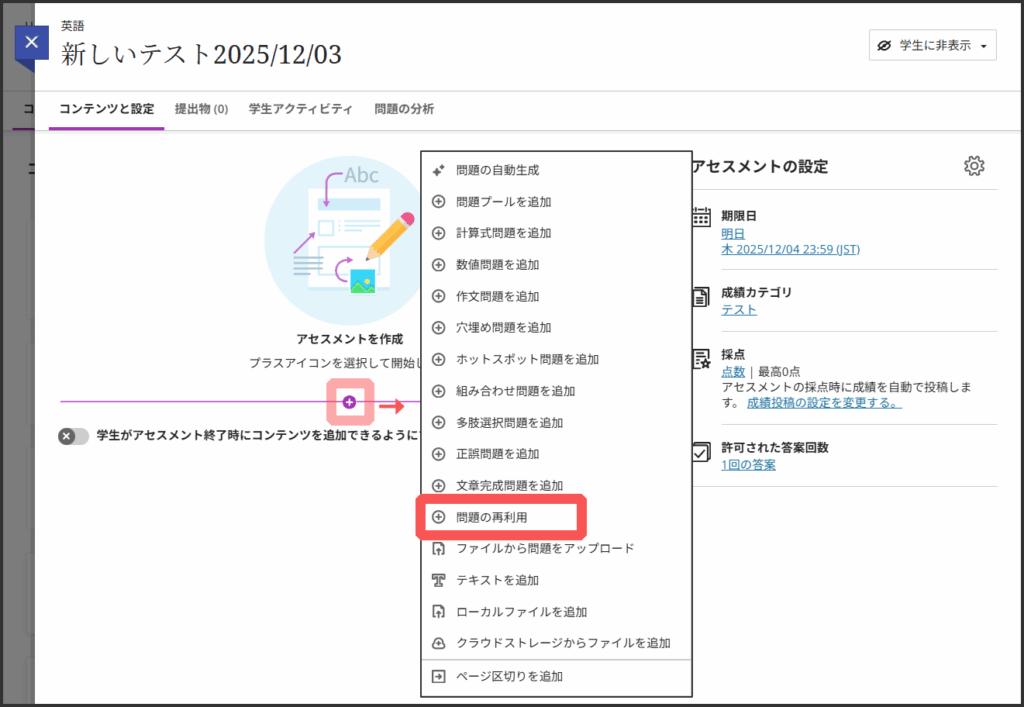Close the test panel with X button

pyautogui.click(x=32, y=43)
